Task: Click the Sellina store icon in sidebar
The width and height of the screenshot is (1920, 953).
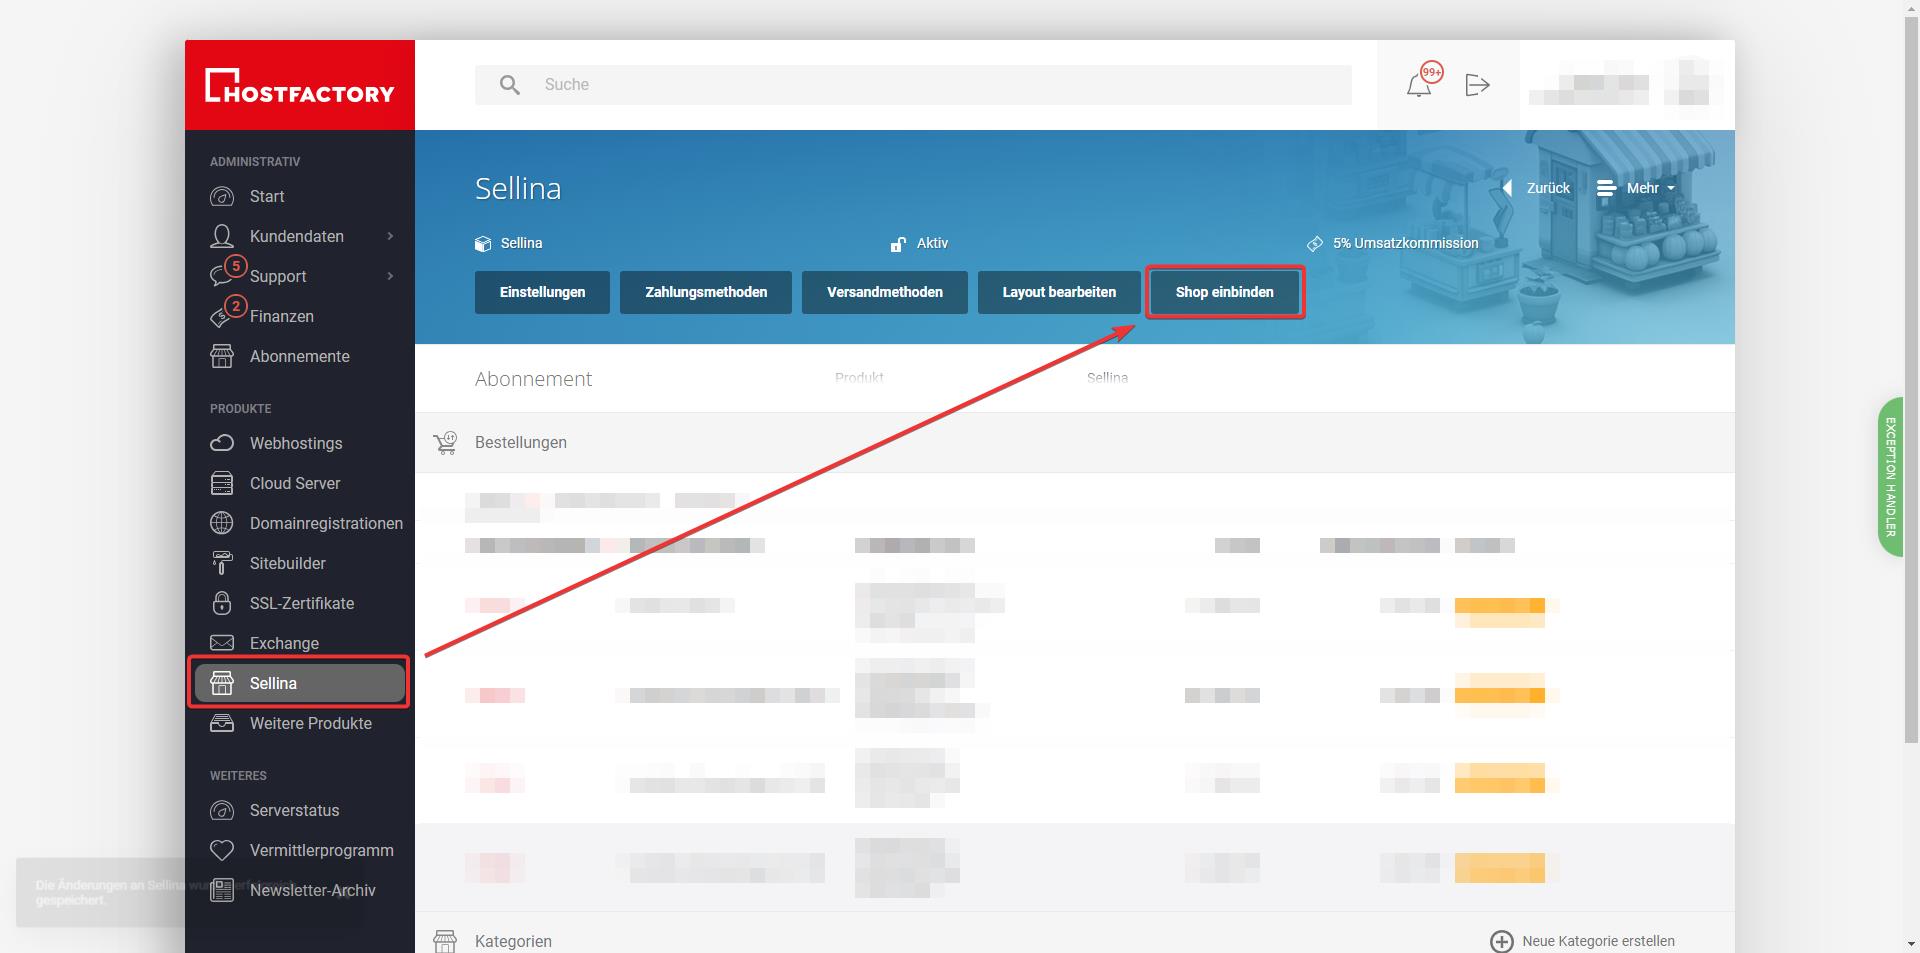Action: pyautogui.click(x=222, y=683)
